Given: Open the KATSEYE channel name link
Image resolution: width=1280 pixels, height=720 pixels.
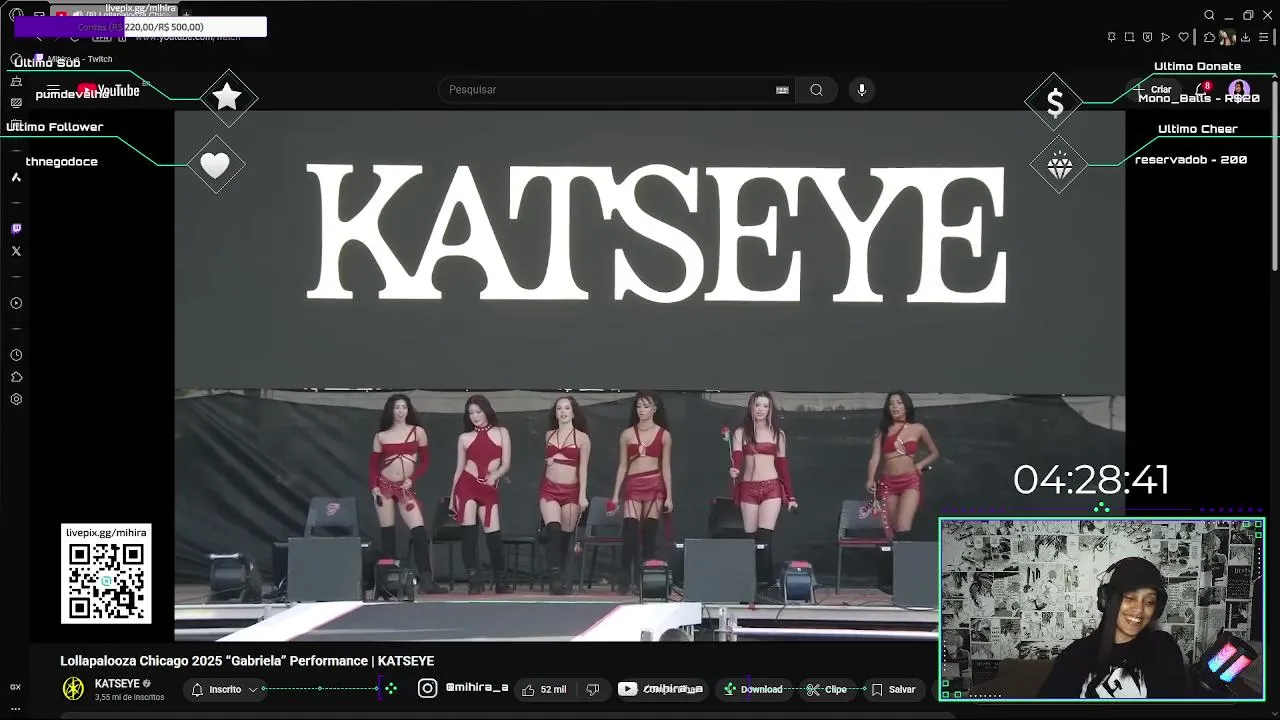Looking at the screenshot, I should 117,684.
